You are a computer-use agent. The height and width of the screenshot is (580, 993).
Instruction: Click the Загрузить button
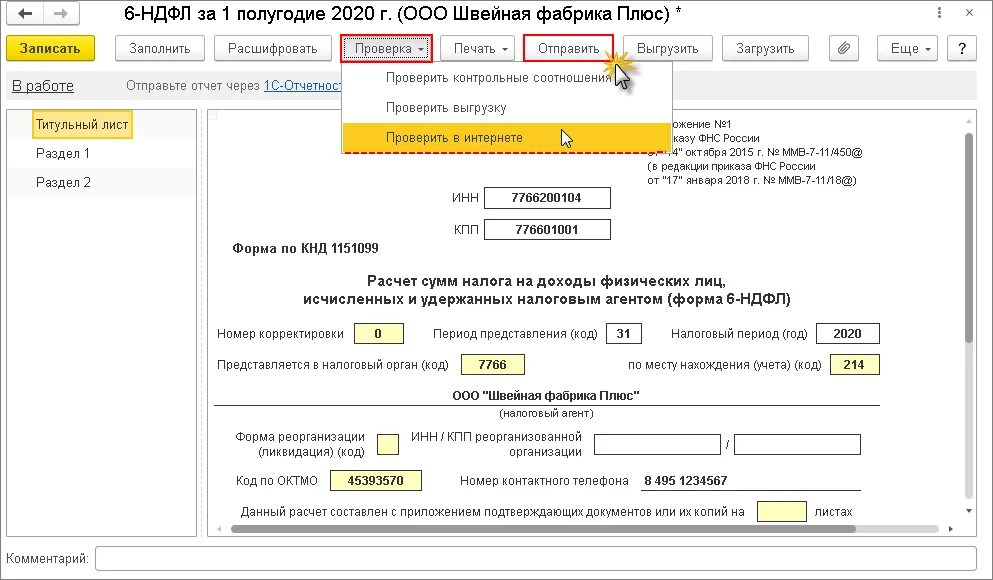tap(765, 48)
